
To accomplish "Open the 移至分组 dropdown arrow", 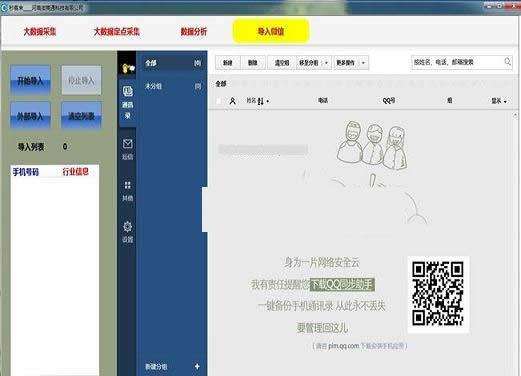I will click(326, 63).
